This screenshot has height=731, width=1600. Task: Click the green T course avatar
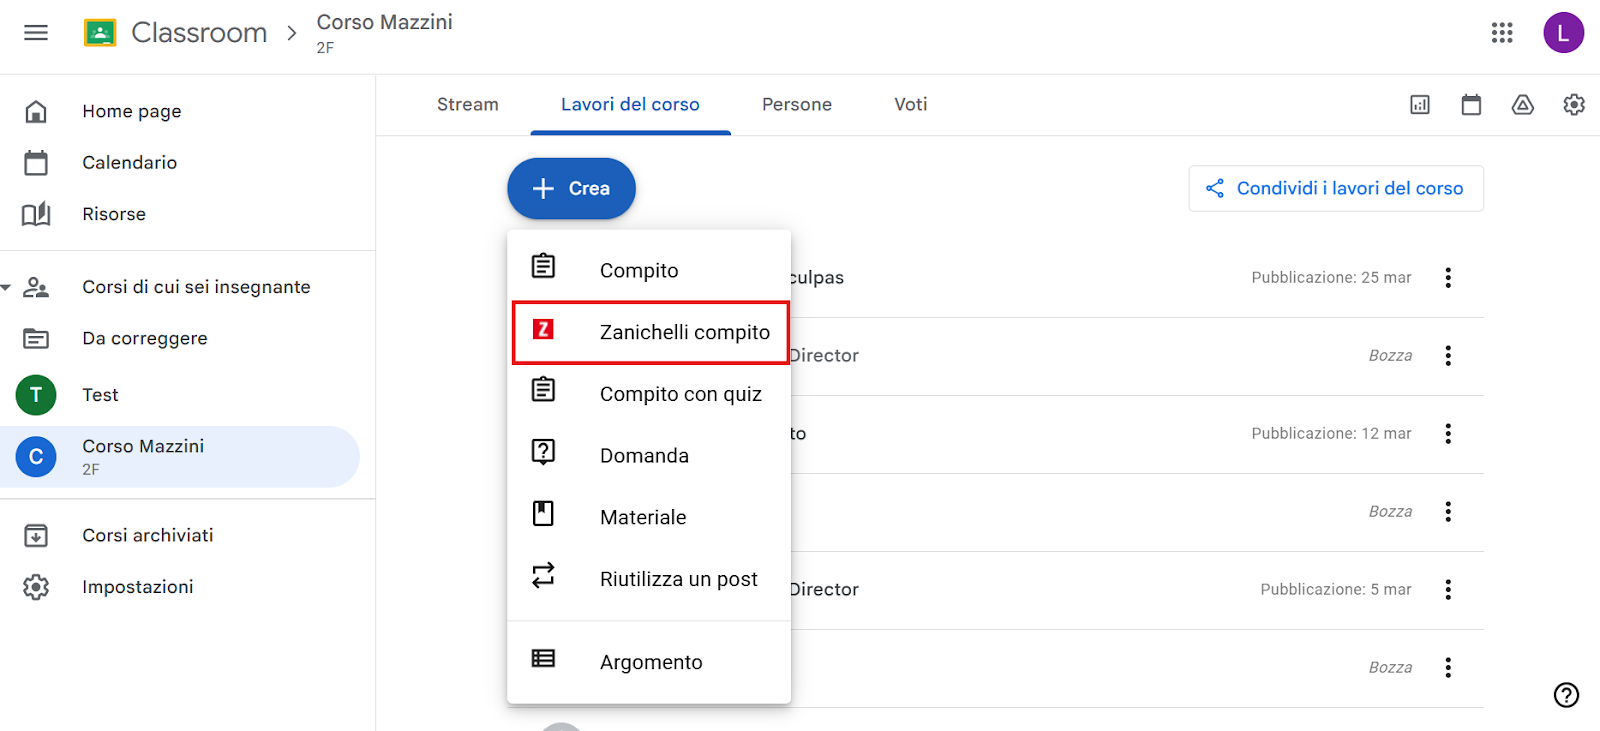(x=36, y=395)
